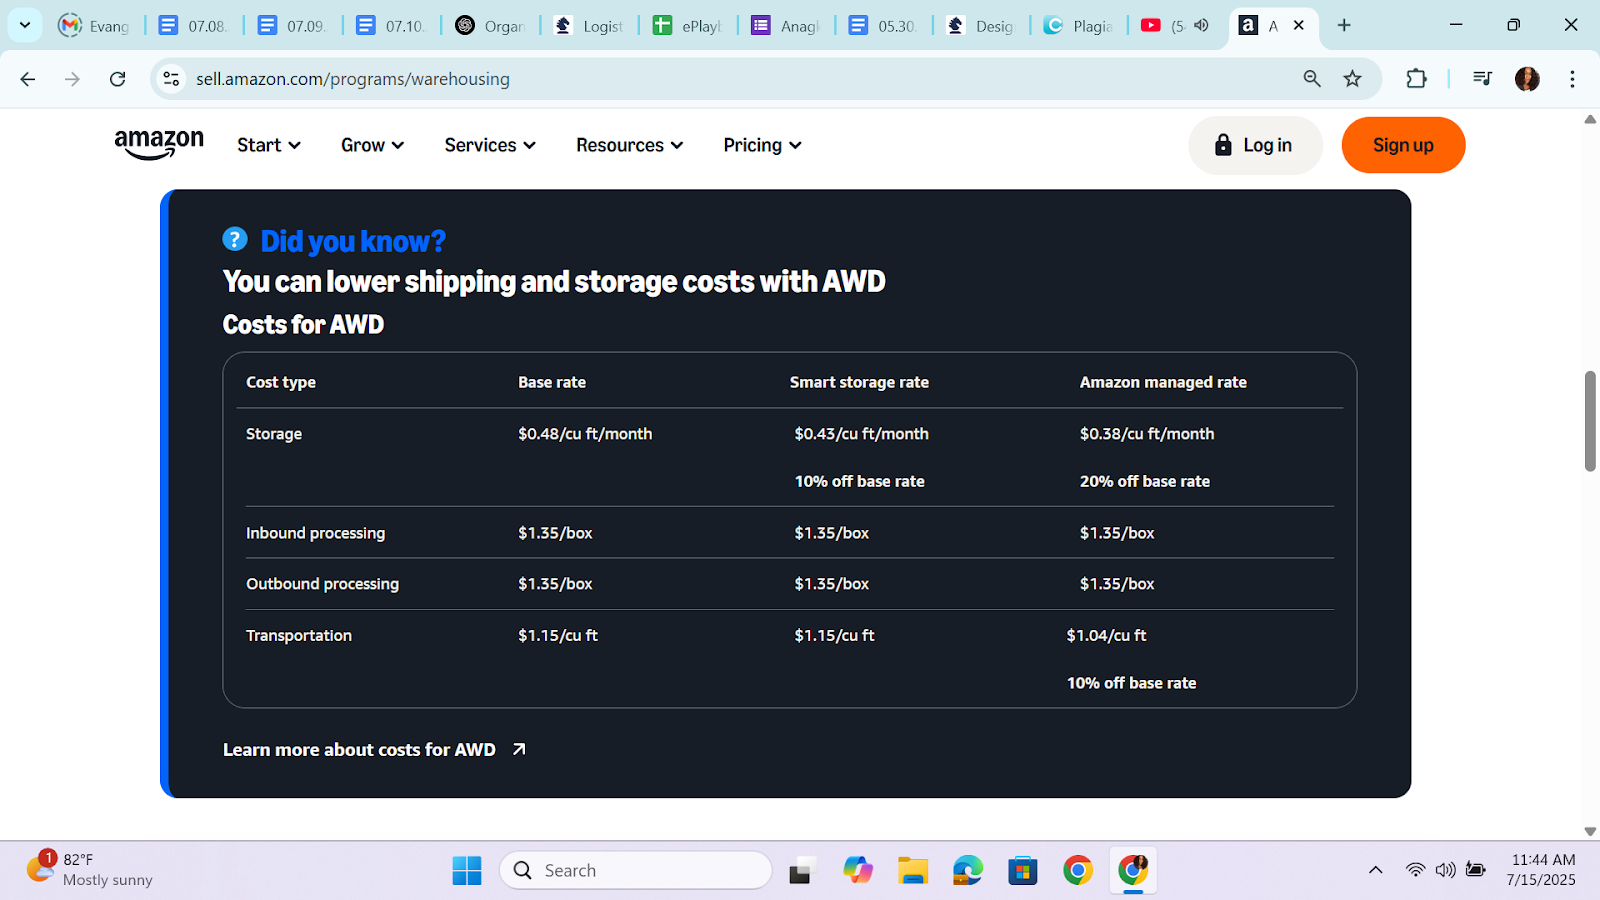Open Task View on the taskbar
Viewport: 1600px width, 900px height.
point(800,871)
